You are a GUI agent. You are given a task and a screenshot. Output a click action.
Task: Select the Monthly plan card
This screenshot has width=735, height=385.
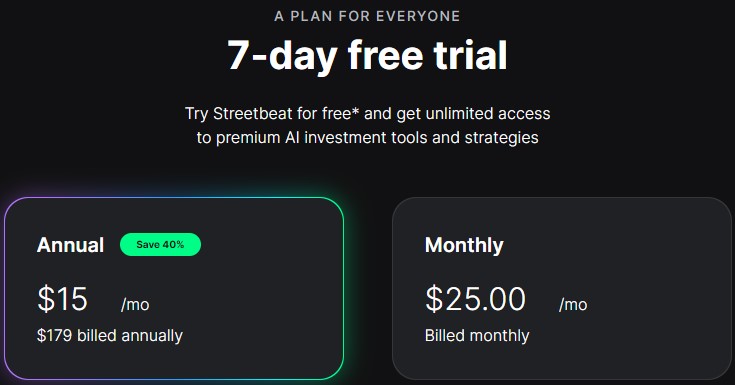(562, 288)
